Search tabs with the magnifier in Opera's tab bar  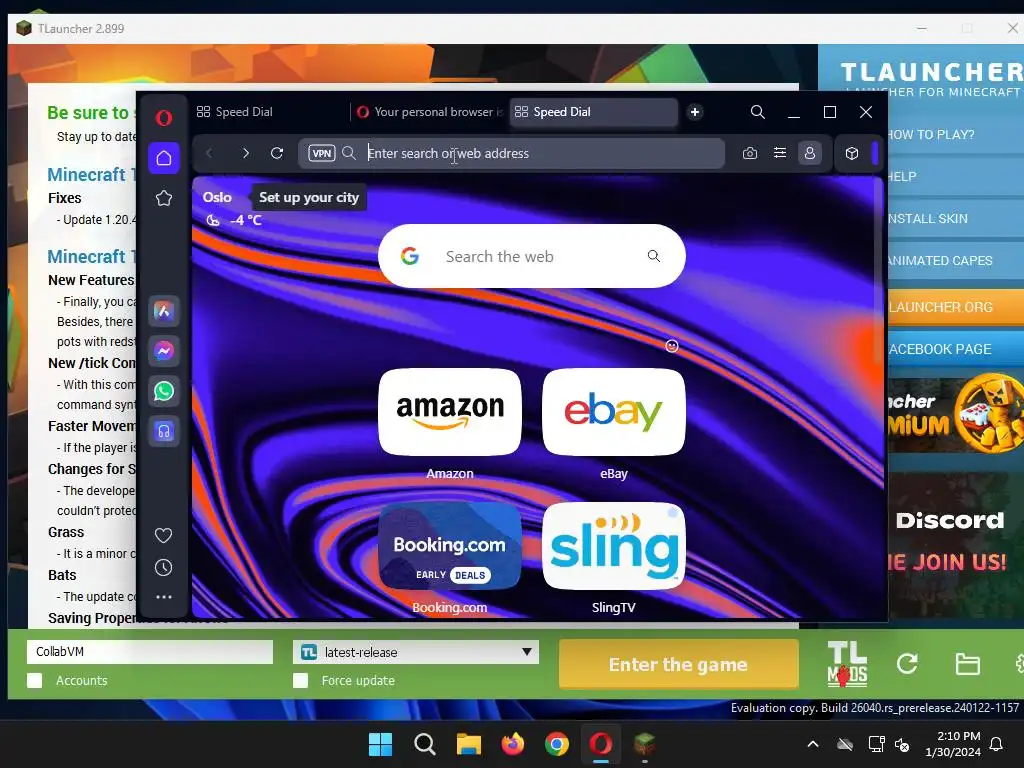coord(758,112)
